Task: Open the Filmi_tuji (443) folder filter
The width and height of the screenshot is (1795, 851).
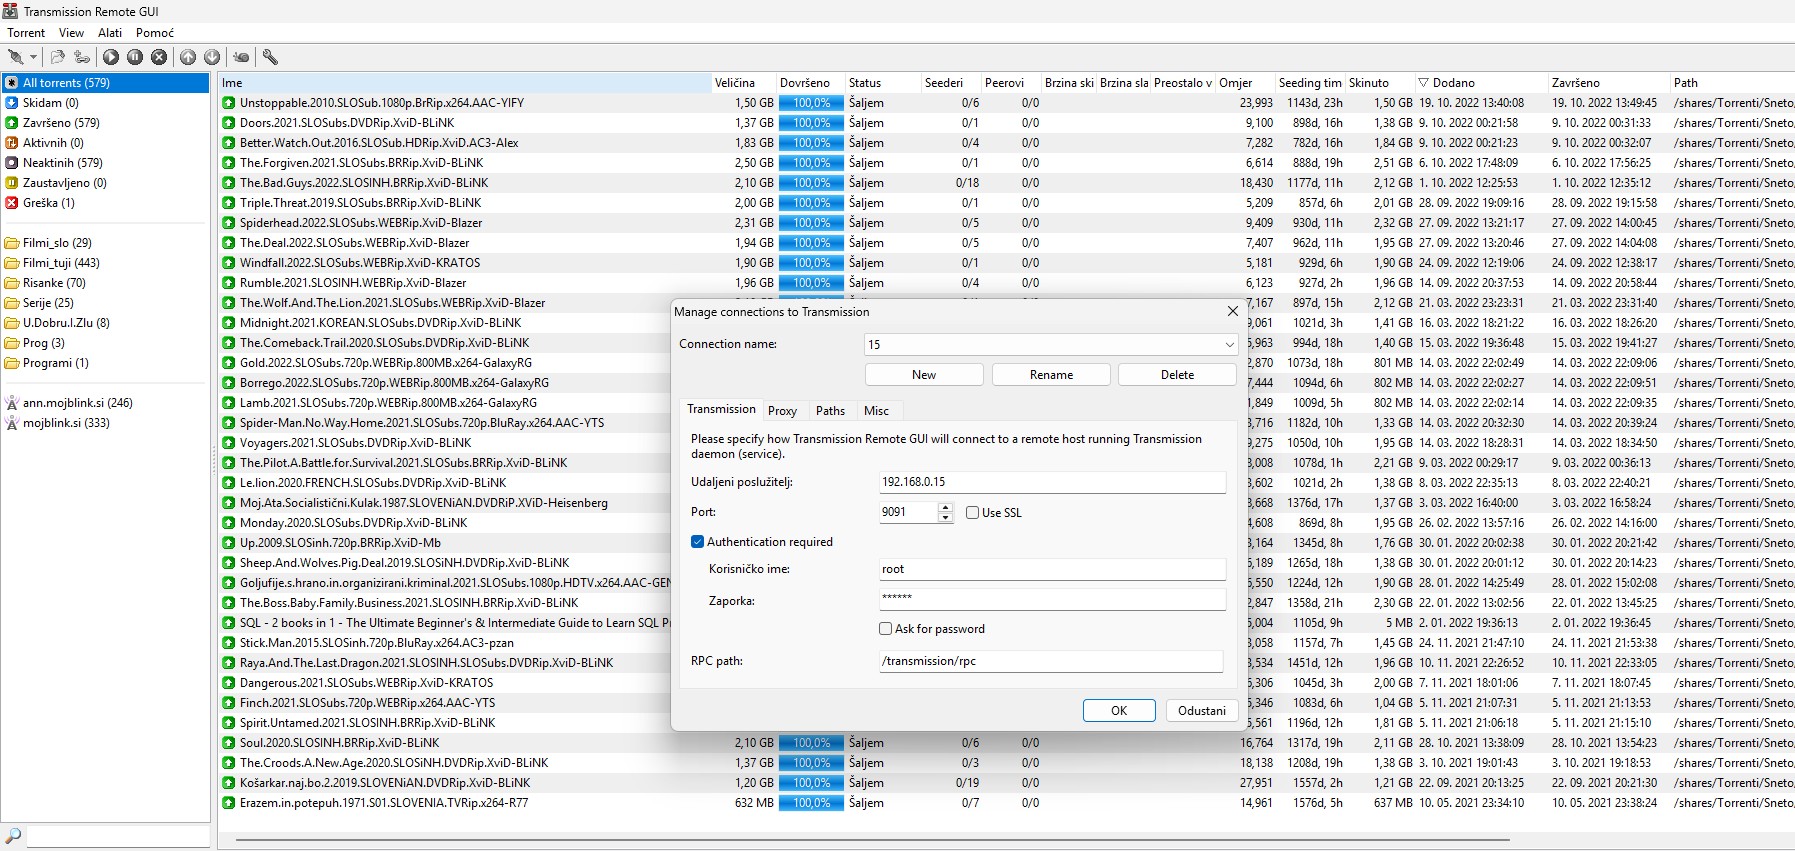Action: tap(105, 263)
